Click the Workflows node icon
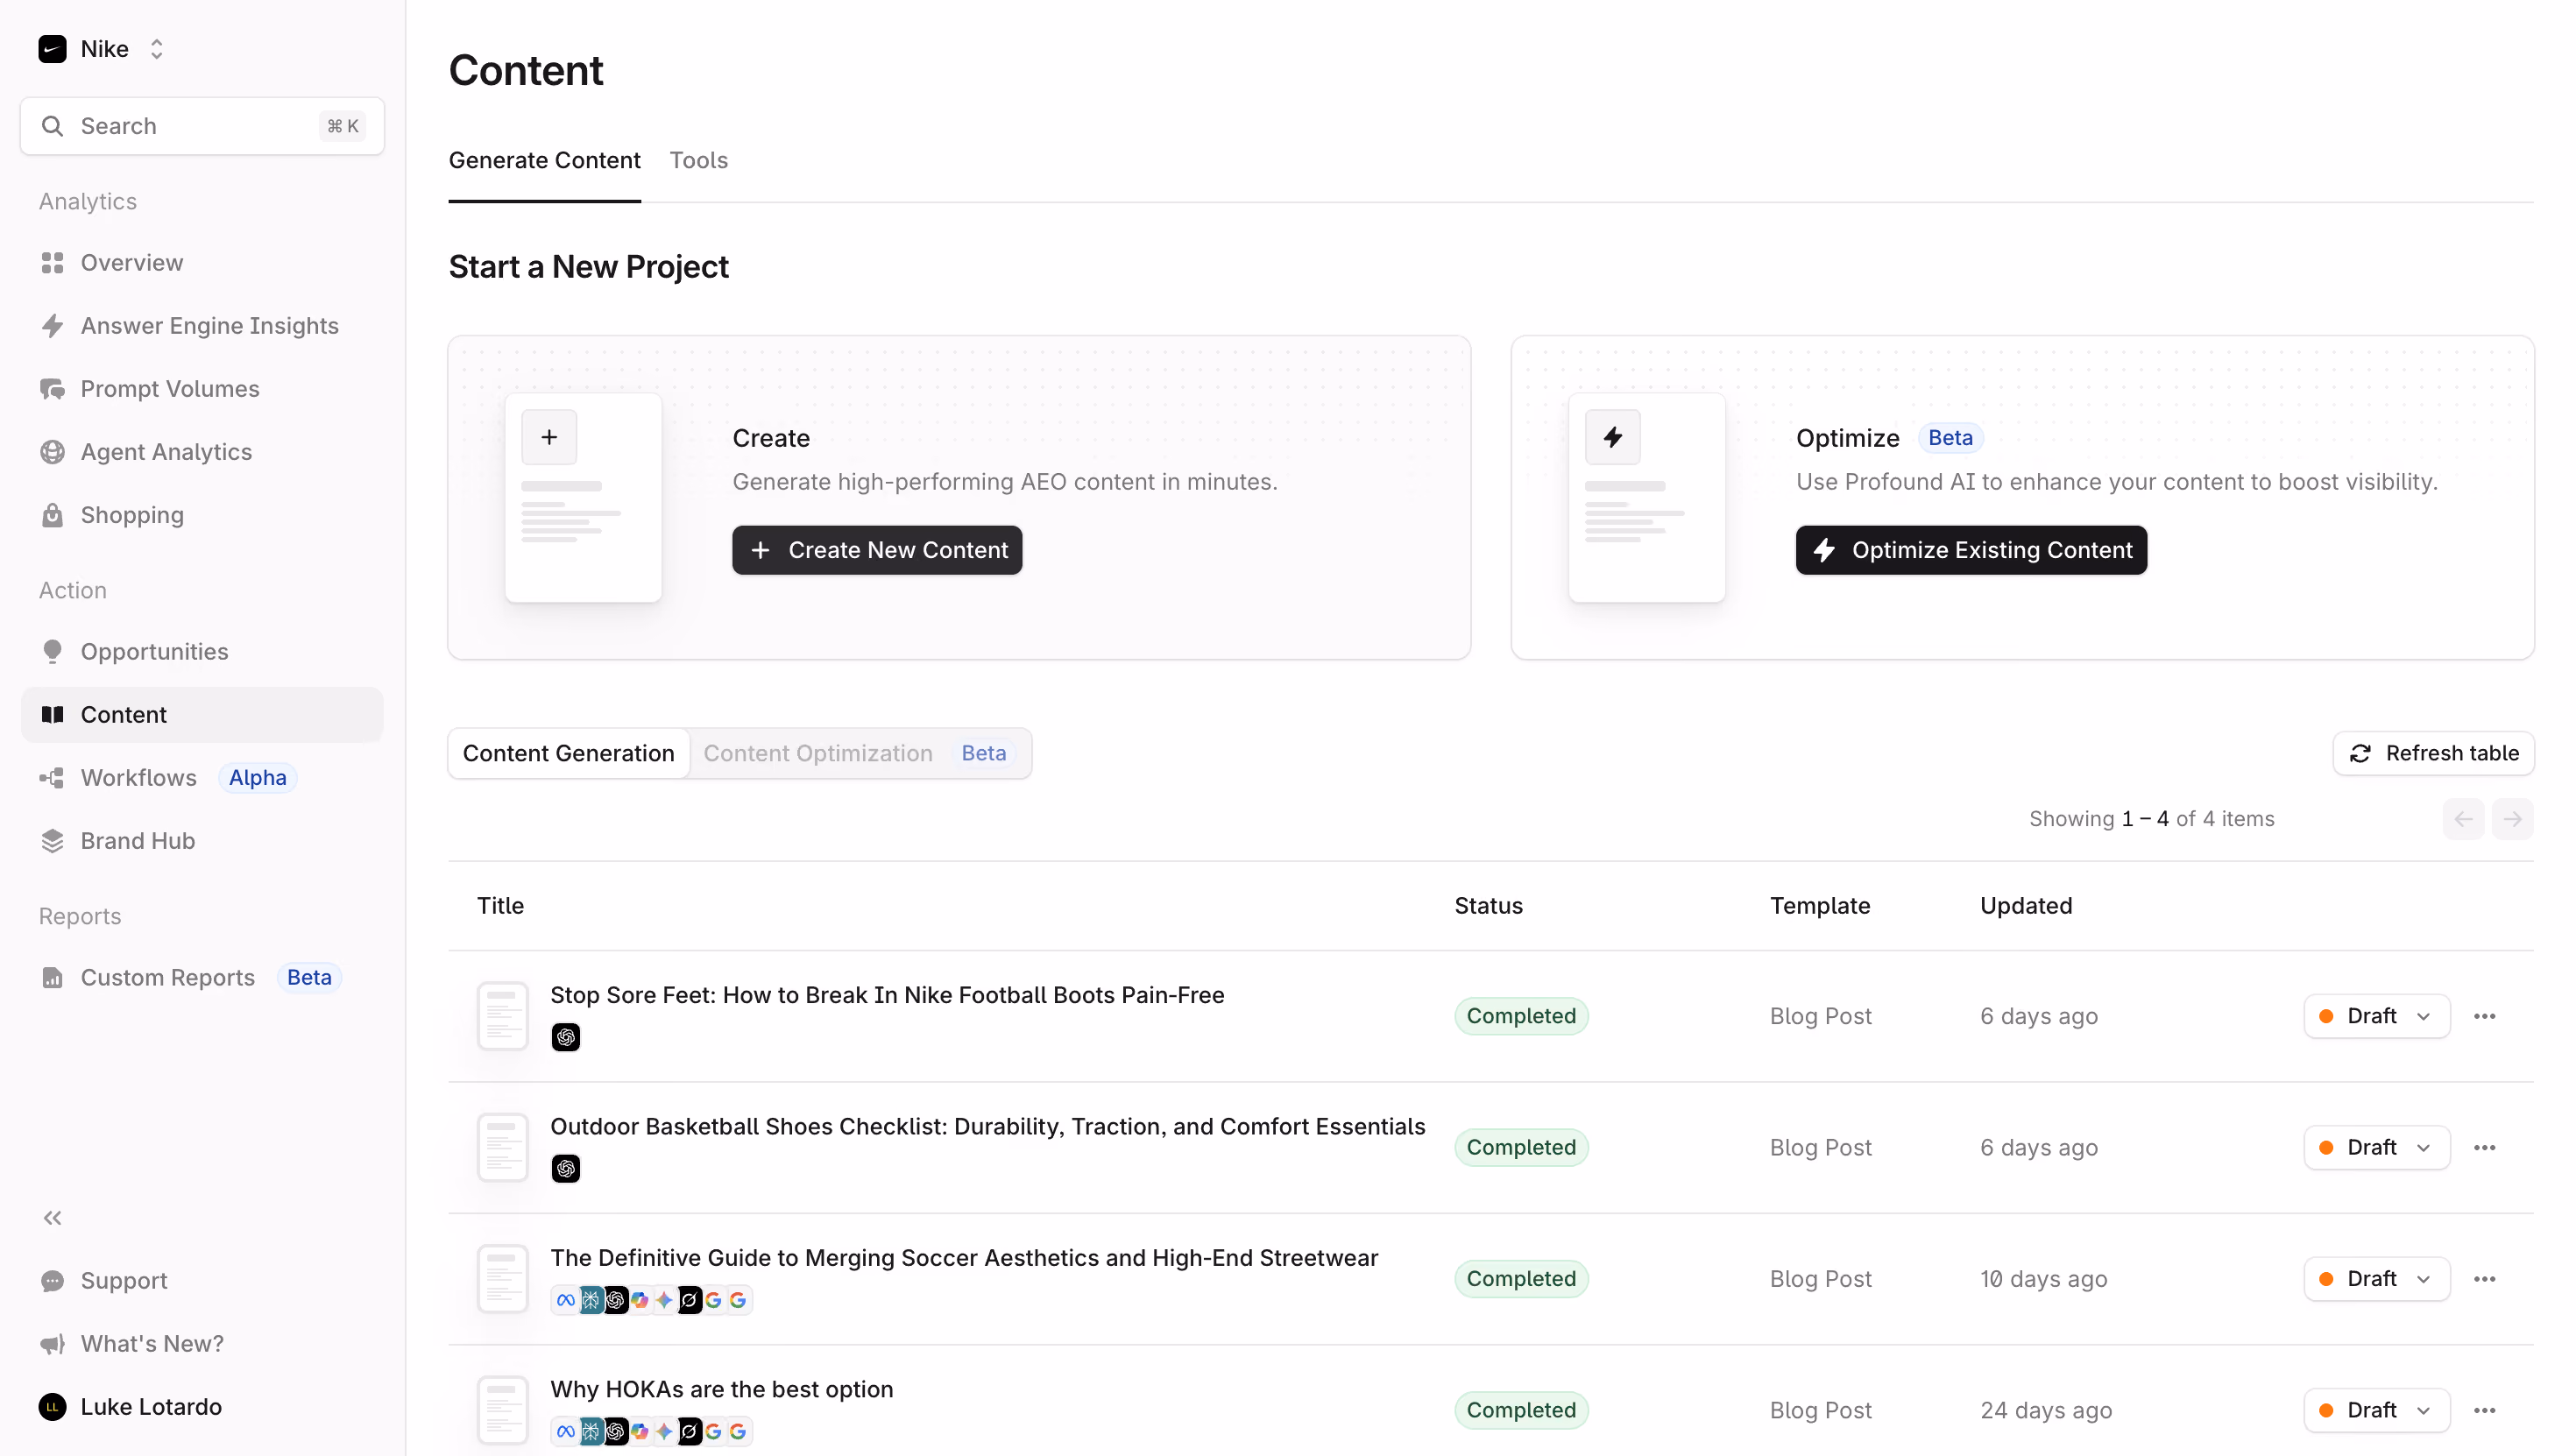The image size is (2576, 1456). (52, 778)
